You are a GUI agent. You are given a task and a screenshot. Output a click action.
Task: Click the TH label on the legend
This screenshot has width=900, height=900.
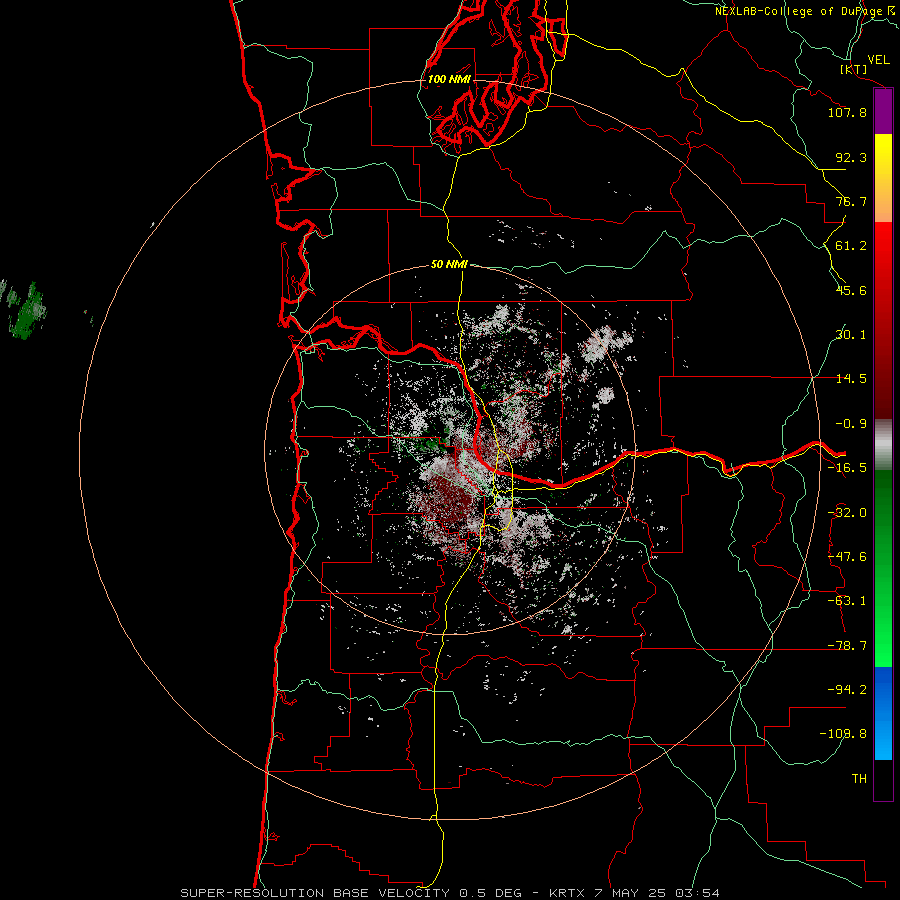859,779
